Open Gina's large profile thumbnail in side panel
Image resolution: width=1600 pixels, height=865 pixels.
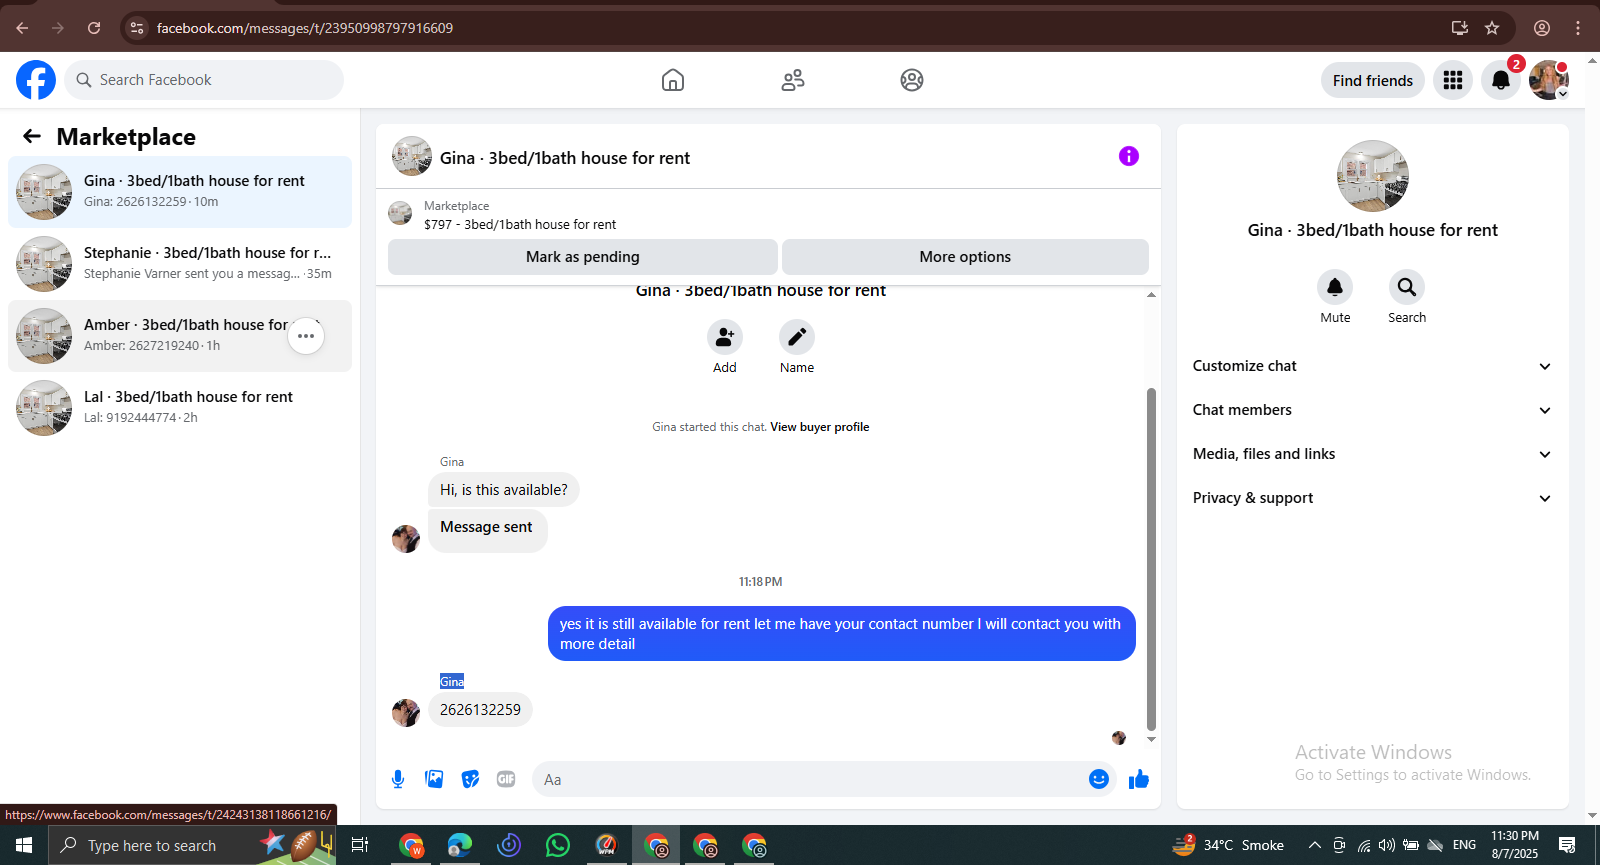(x=1373, y=176)
